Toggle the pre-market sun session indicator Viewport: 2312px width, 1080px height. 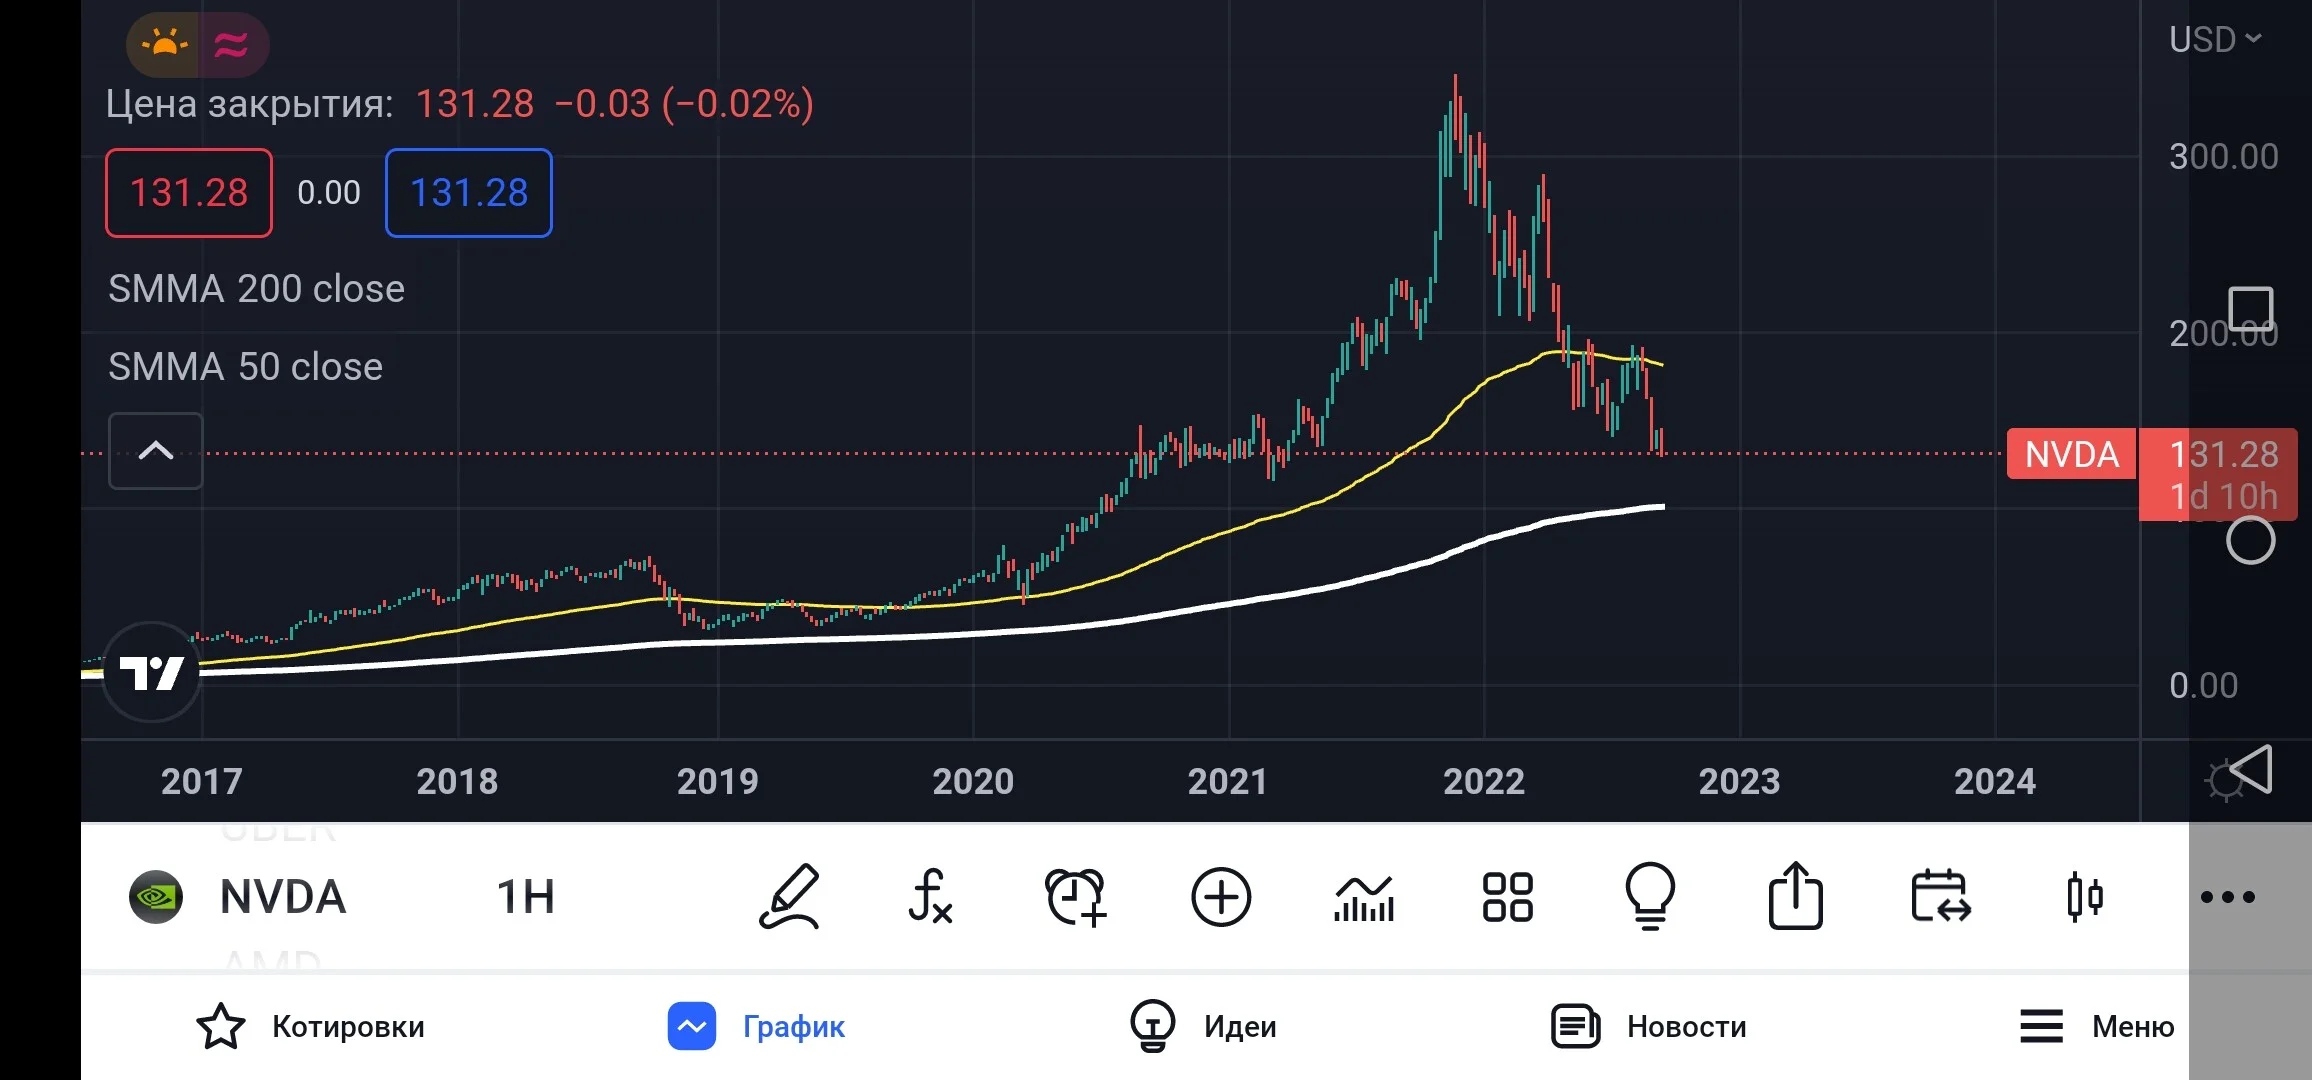[165, 44]
